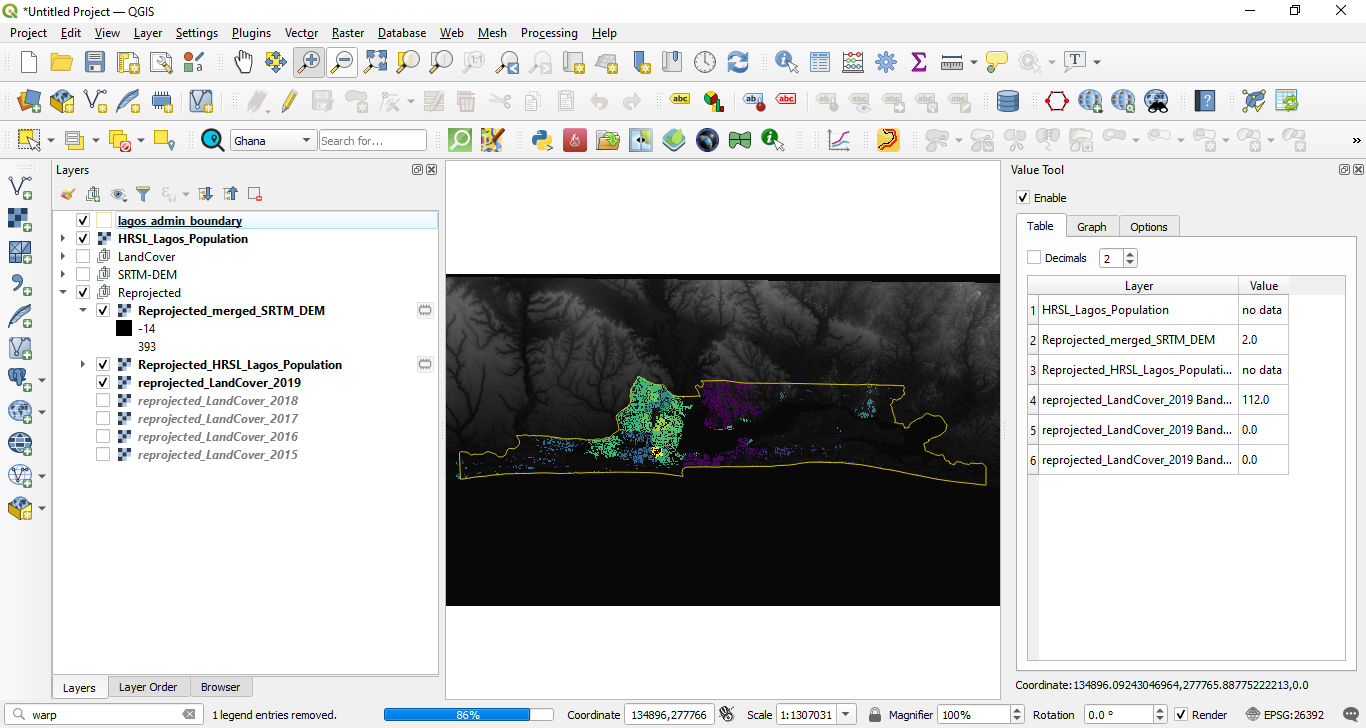The image size is (1366, 728).
Task: Open the Python console
Action: pyautogui.click(x=542, y=140)
